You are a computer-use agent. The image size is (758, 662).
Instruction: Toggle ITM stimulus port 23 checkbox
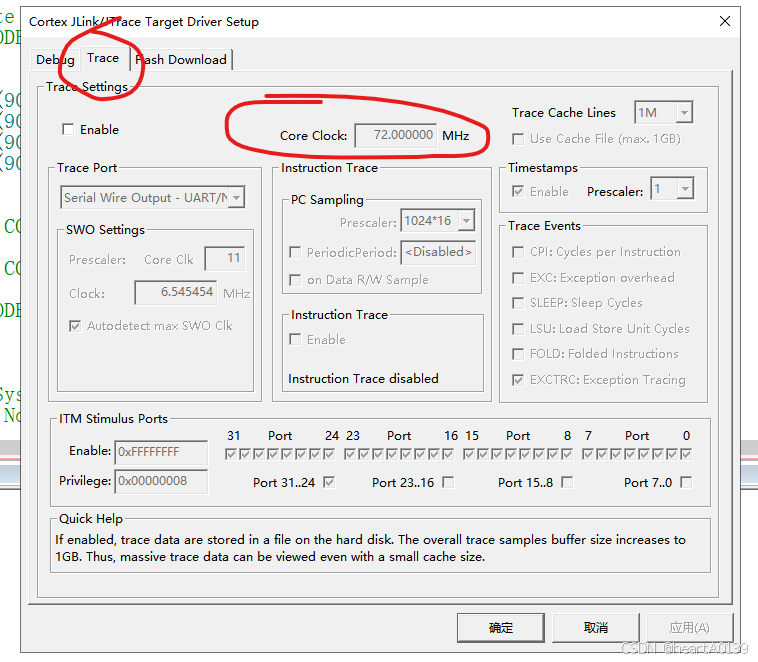(350, 454)
